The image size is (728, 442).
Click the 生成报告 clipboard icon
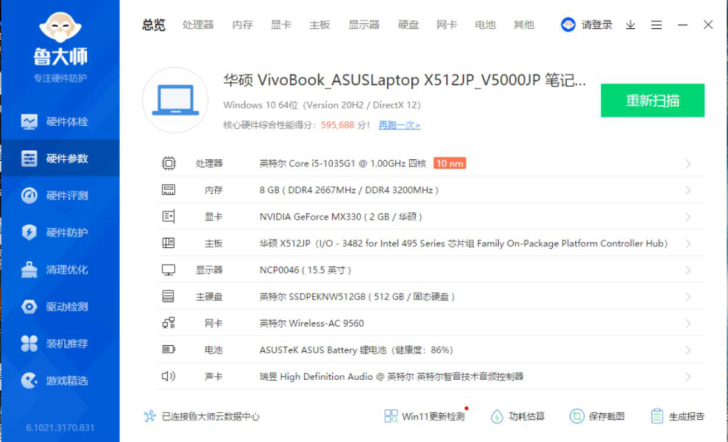pyautogui.click(x=657, y=416)
